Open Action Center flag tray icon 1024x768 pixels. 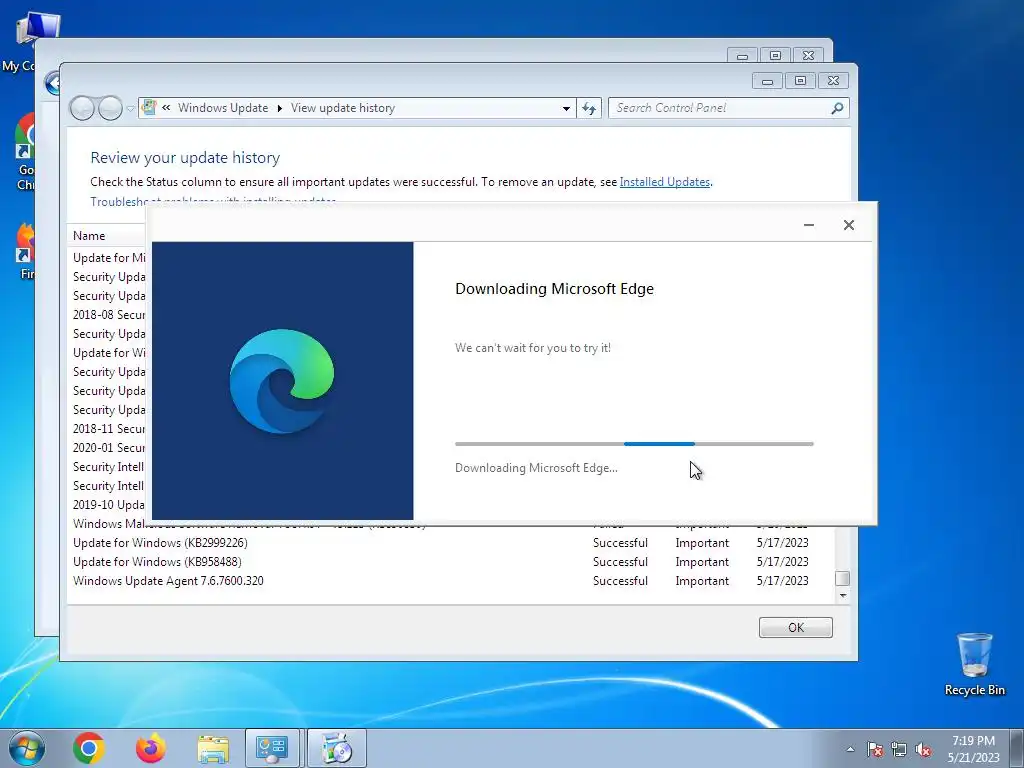(875, 749)
